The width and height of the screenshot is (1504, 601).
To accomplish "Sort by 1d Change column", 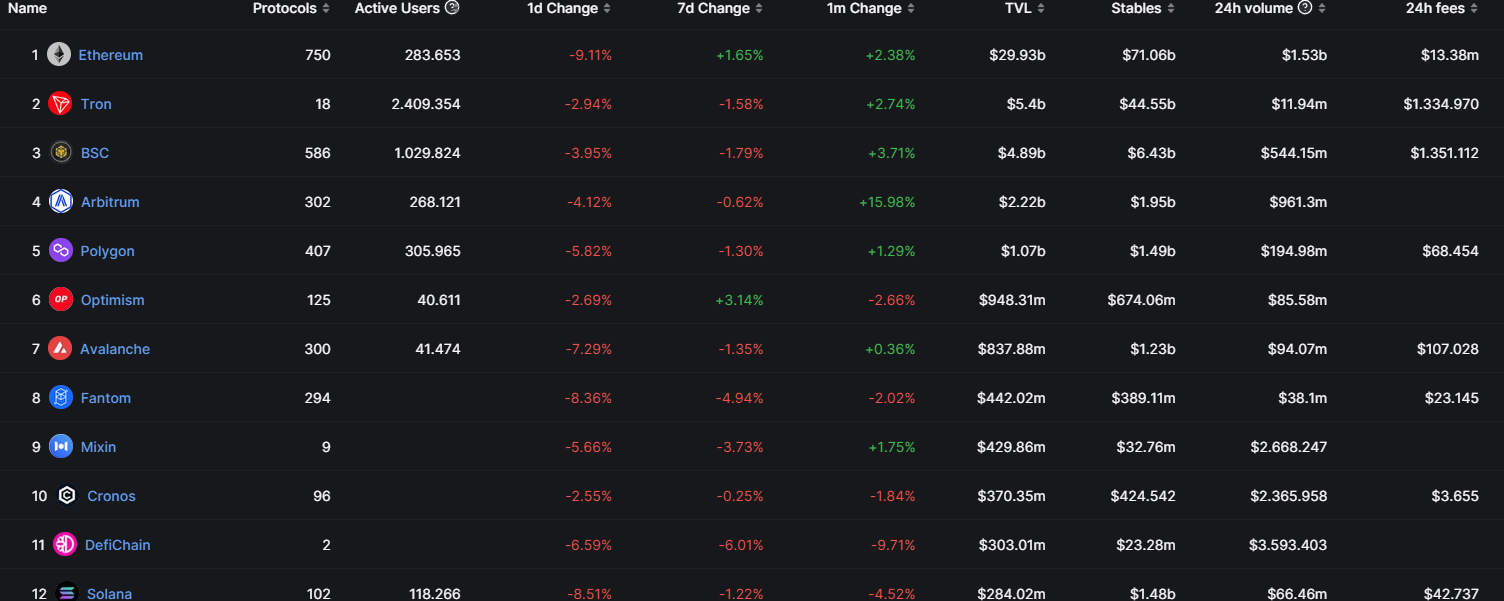I will [x=568, y=8].
